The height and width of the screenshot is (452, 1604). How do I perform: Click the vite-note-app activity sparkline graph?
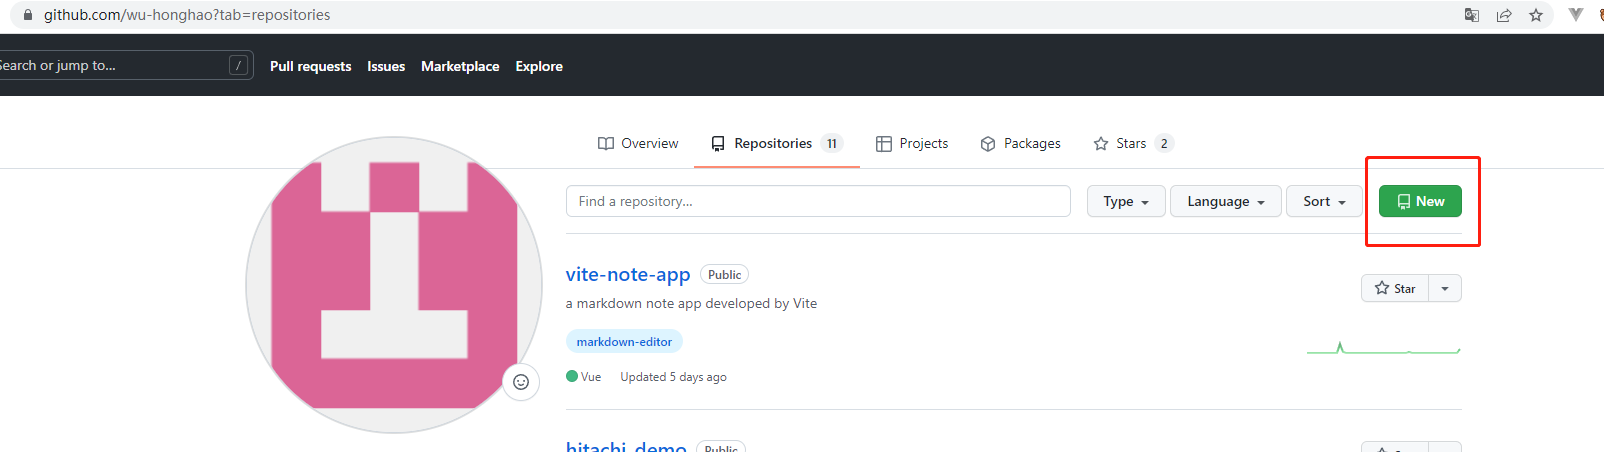(1384, 347)
